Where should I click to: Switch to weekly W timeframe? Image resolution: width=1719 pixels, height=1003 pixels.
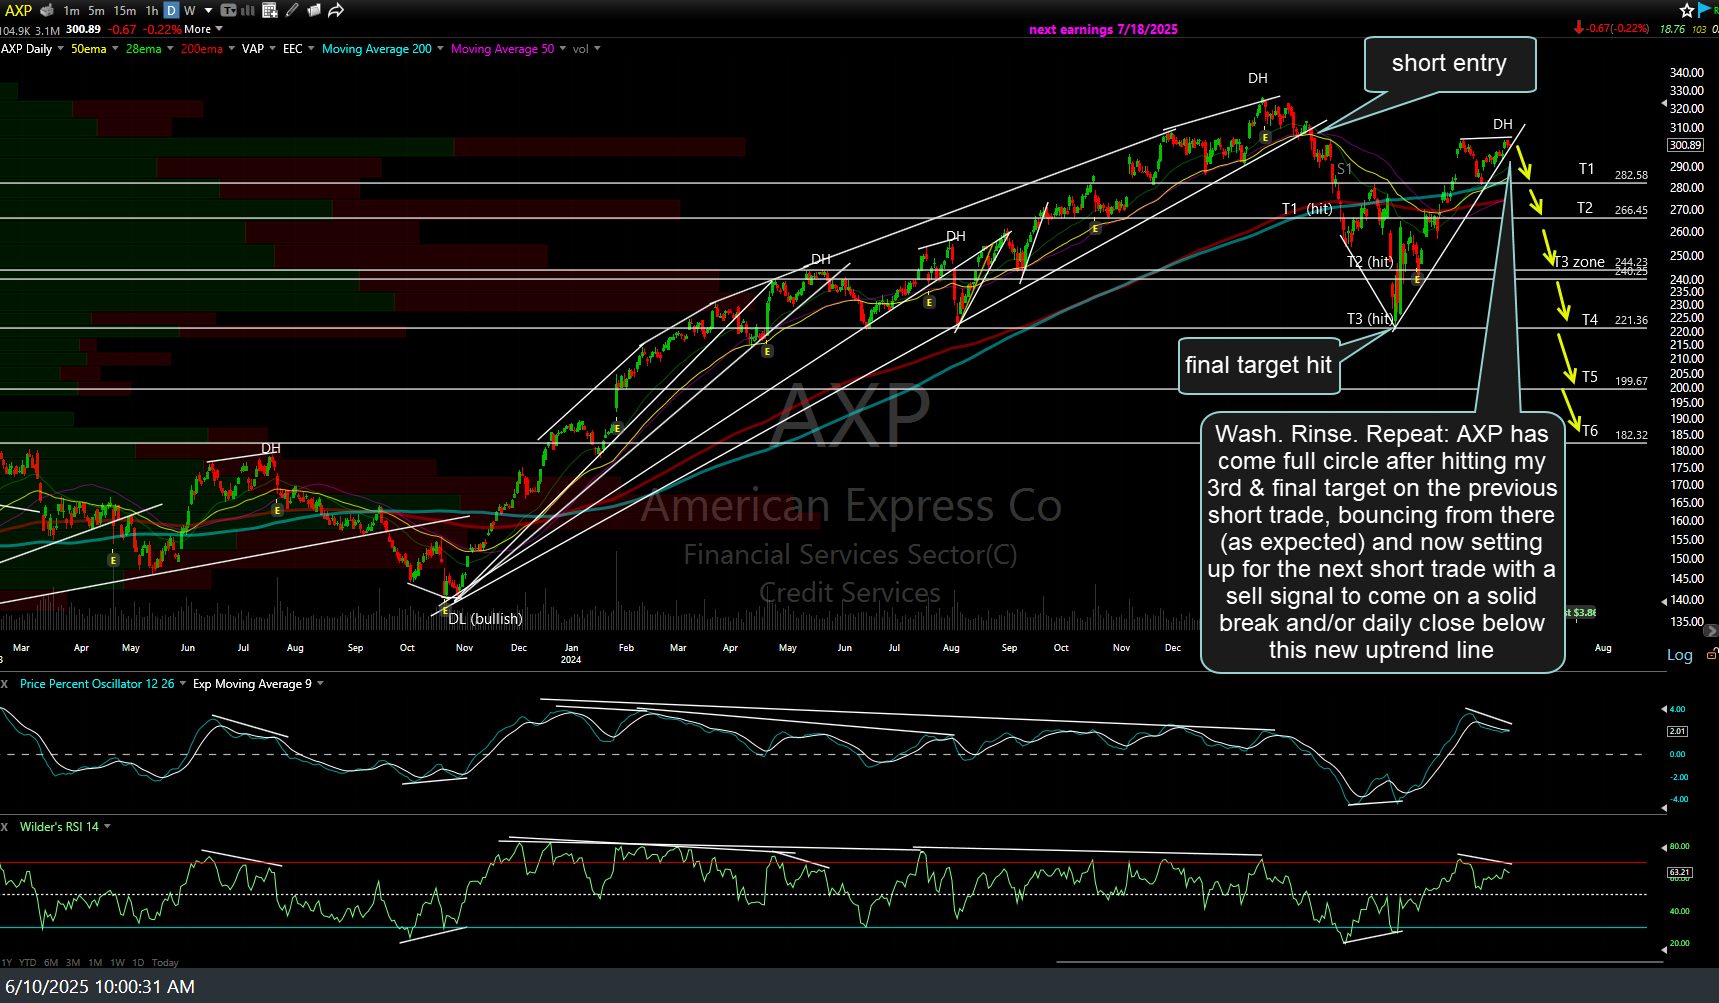[x=189, y=10]
